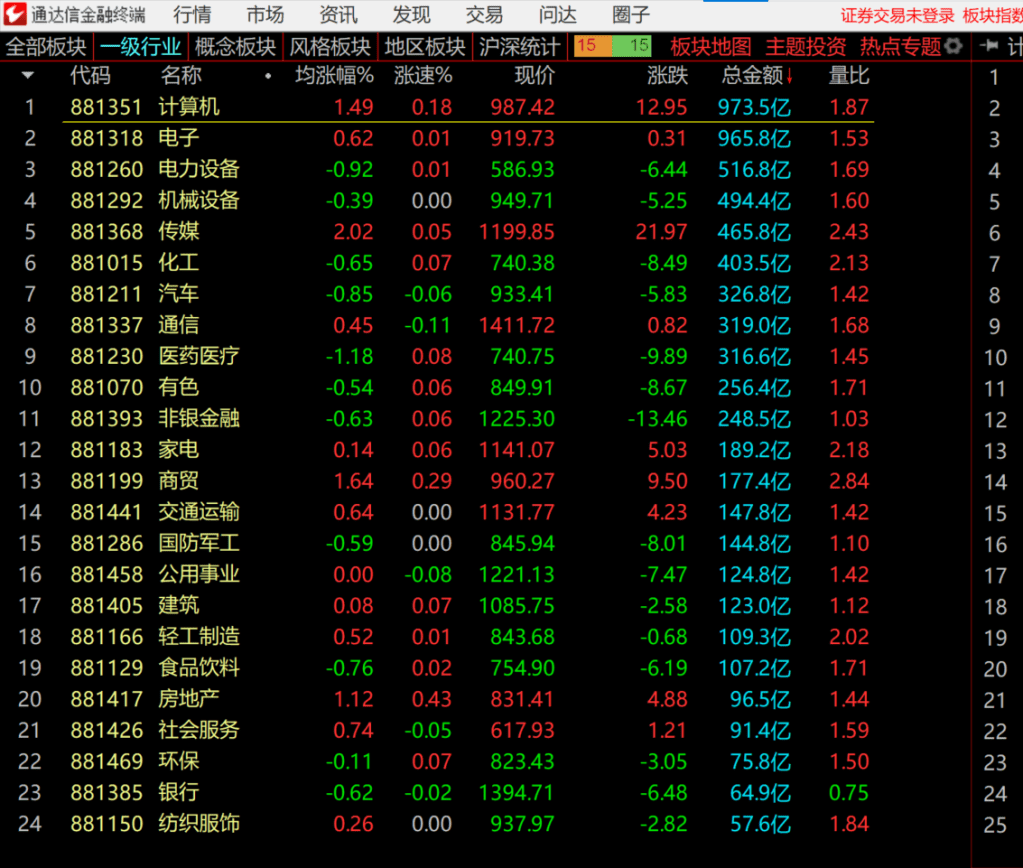The image size is (1023, 868).
Task: Open the 主题投资 link
Action: coord(805,47)
